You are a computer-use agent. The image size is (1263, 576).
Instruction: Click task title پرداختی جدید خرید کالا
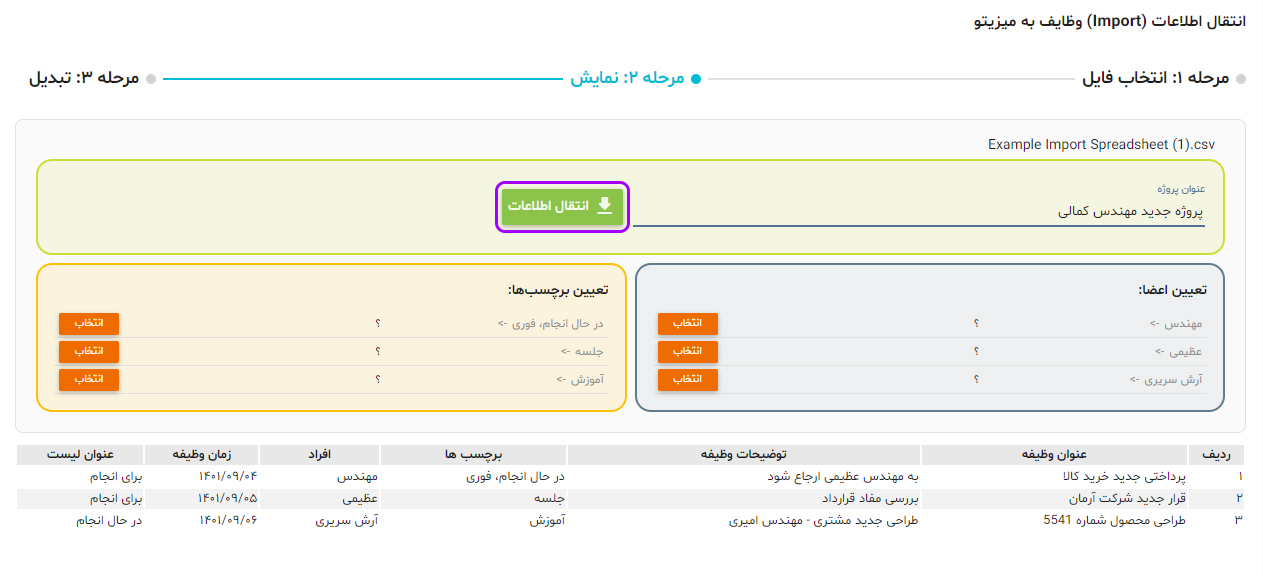[x=1123, y=476]
